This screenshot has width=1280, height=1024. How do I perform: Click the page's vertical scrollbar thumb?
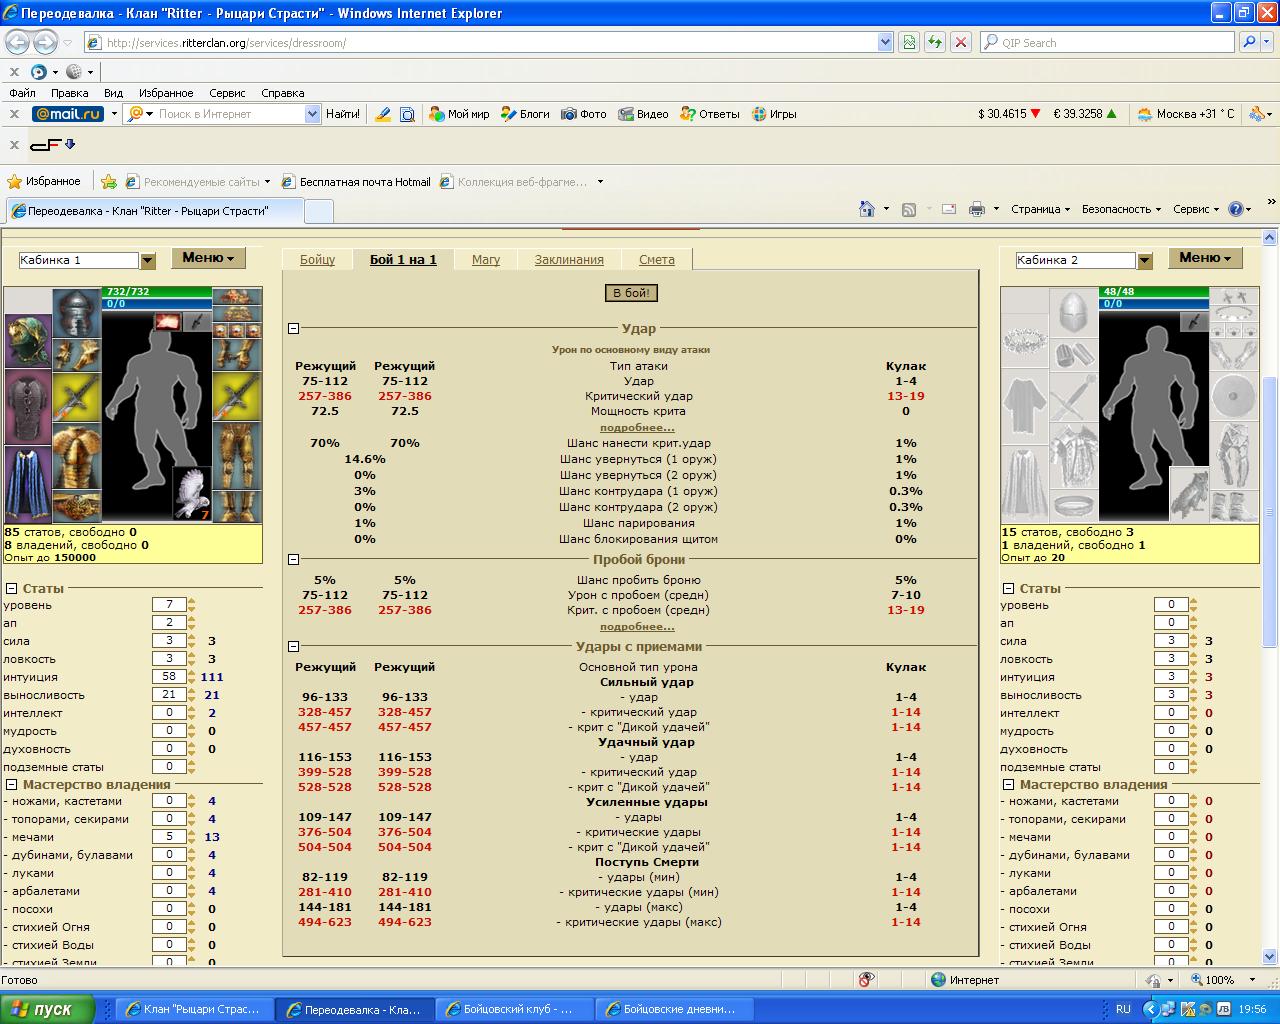point(1271,510)
